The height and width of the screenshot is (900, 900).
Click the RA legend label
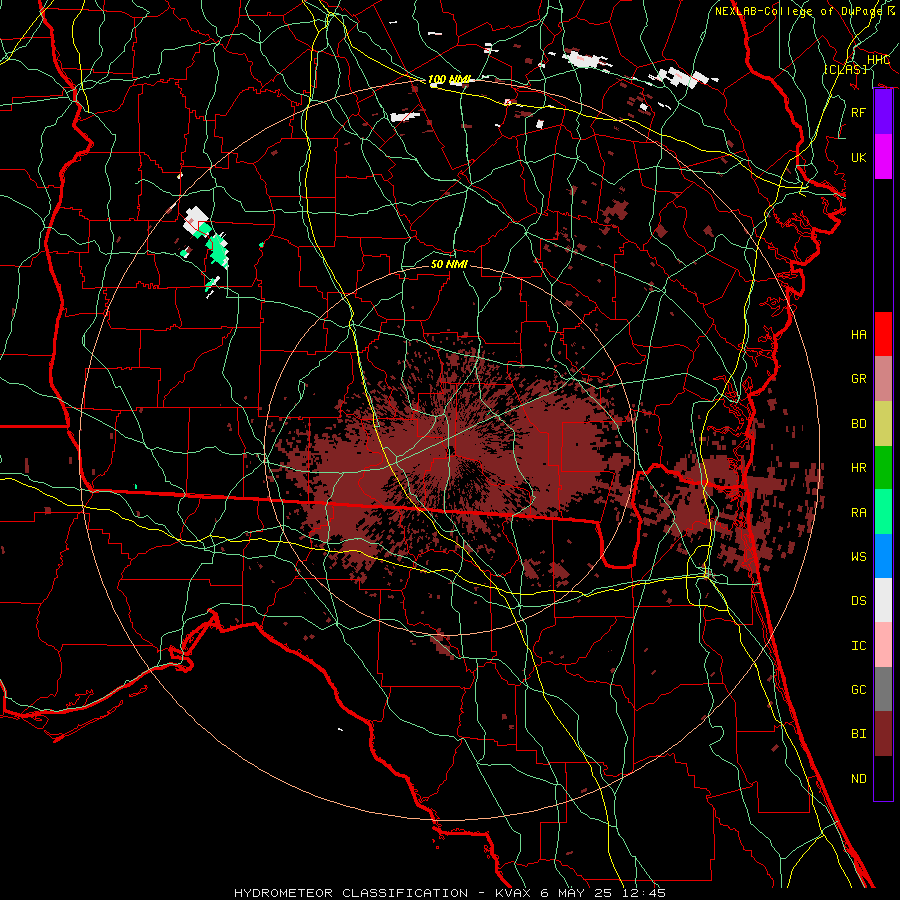[x=859, y=512]
